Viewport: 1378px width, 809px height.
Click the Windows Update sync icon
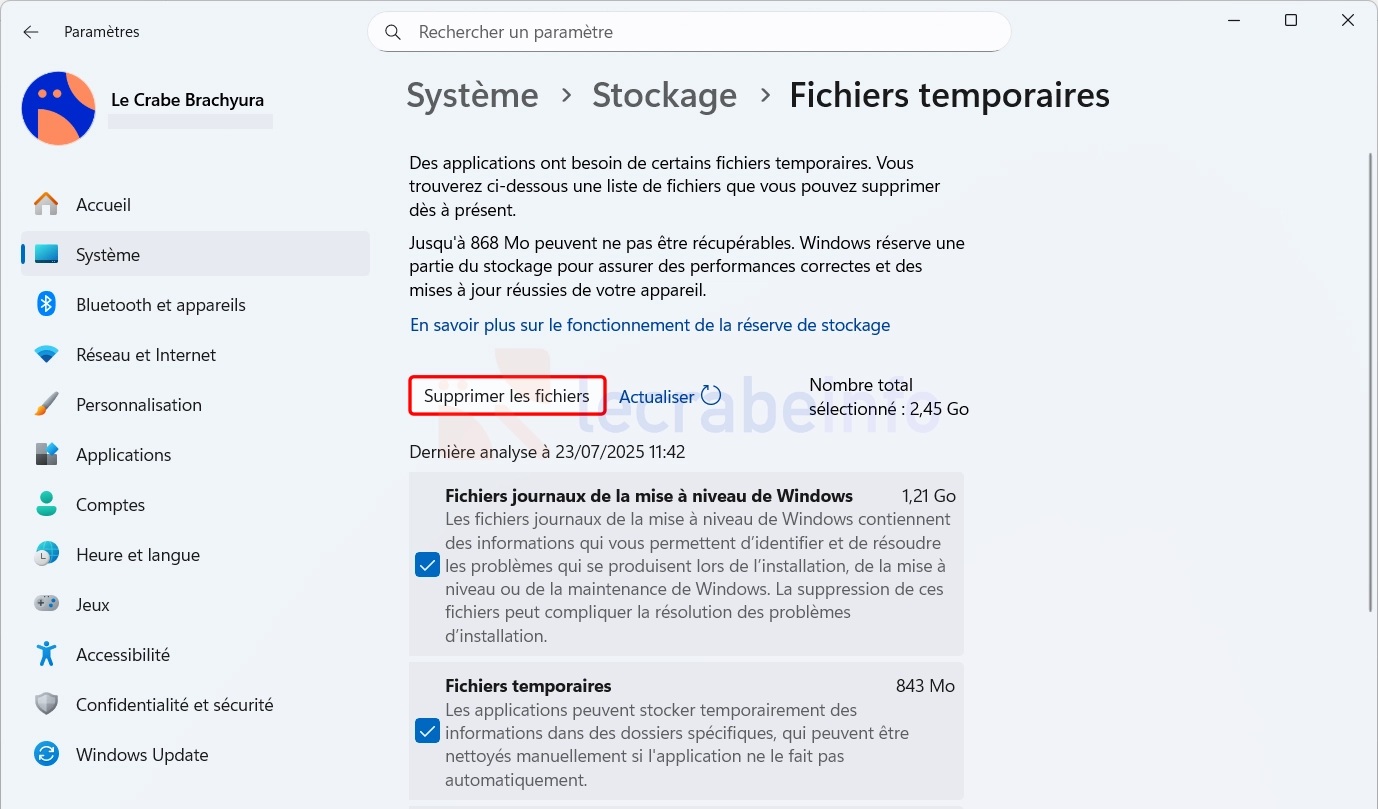coord(46,754)
